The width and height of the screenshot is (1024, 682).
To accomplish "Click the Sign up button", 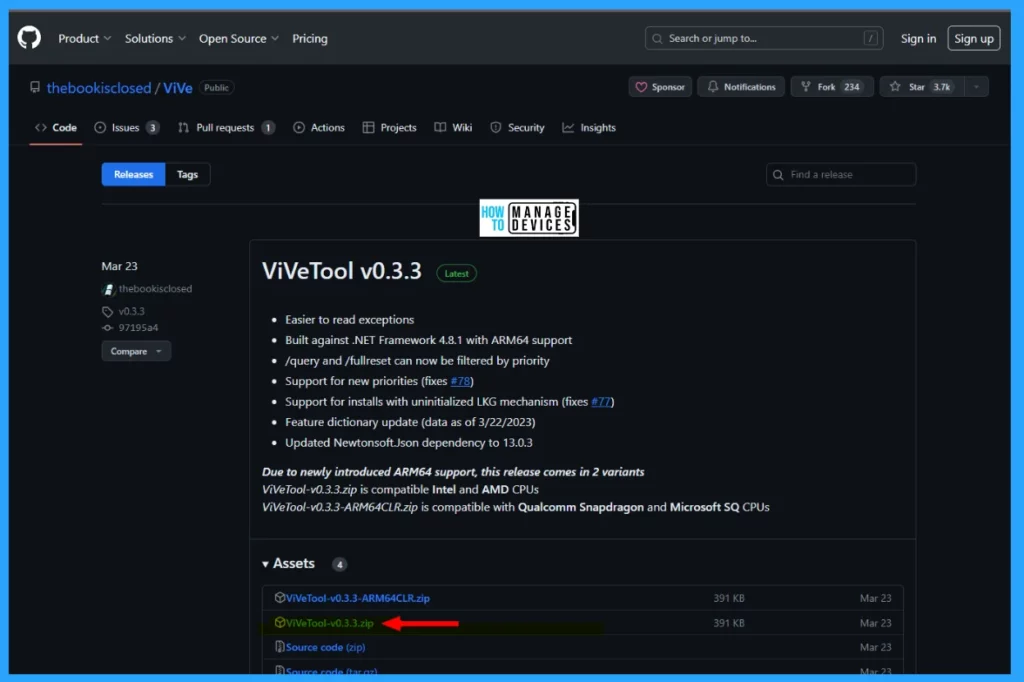I will [x=973, y=39].
